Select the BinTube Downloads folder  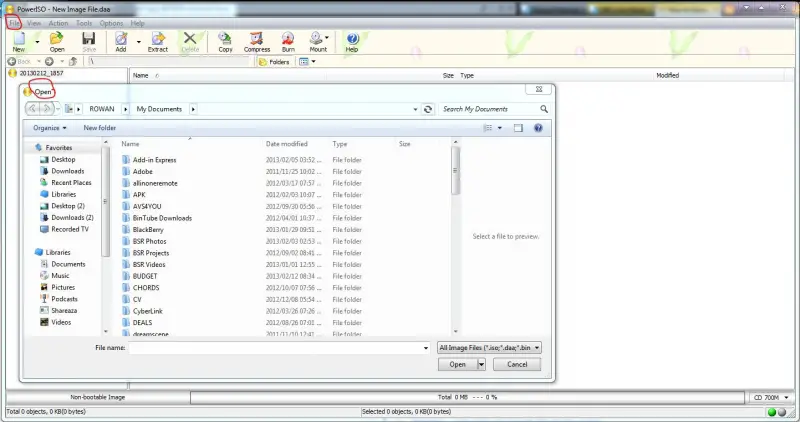point(162,218)
